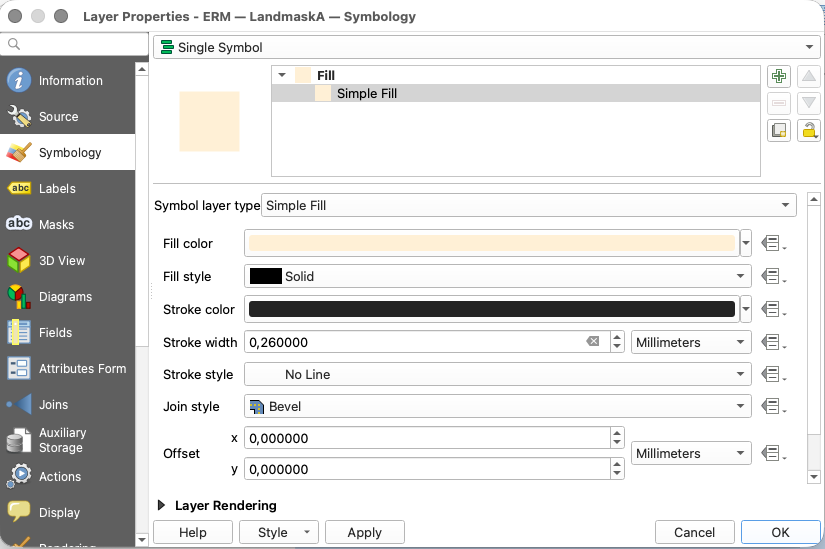Click the Apply button
The image size is (825, 549).
pyautogui.click(x=364, y=533)
